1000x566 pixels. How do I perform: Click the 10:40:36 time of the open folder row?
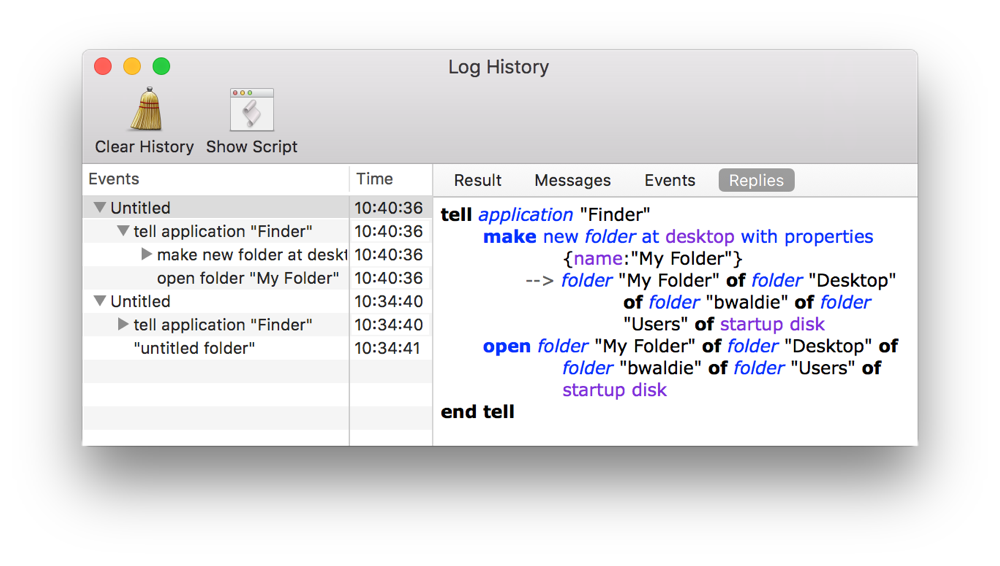tap(388, 278)
